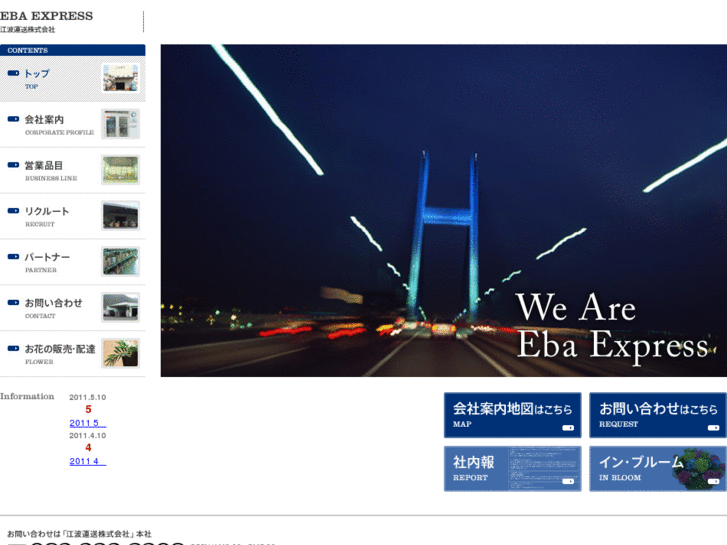Go to 営業品目 Business Line
The image size is (727, 545).
(x=72, y=171)
